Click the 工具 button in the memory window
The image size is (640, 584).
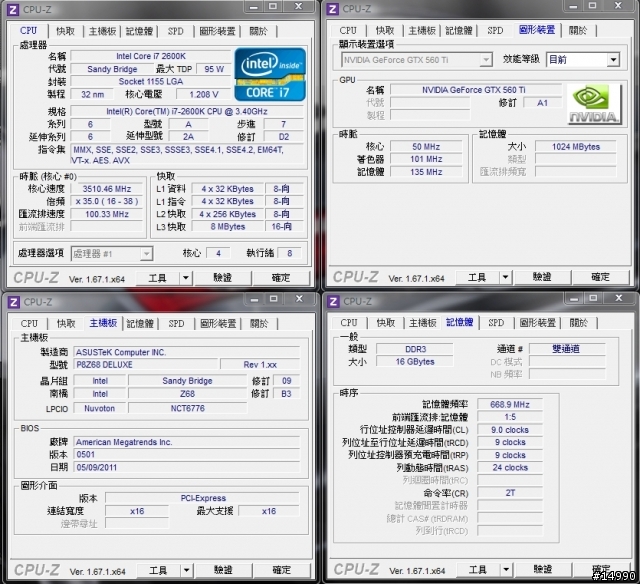[x=478, y=569]
